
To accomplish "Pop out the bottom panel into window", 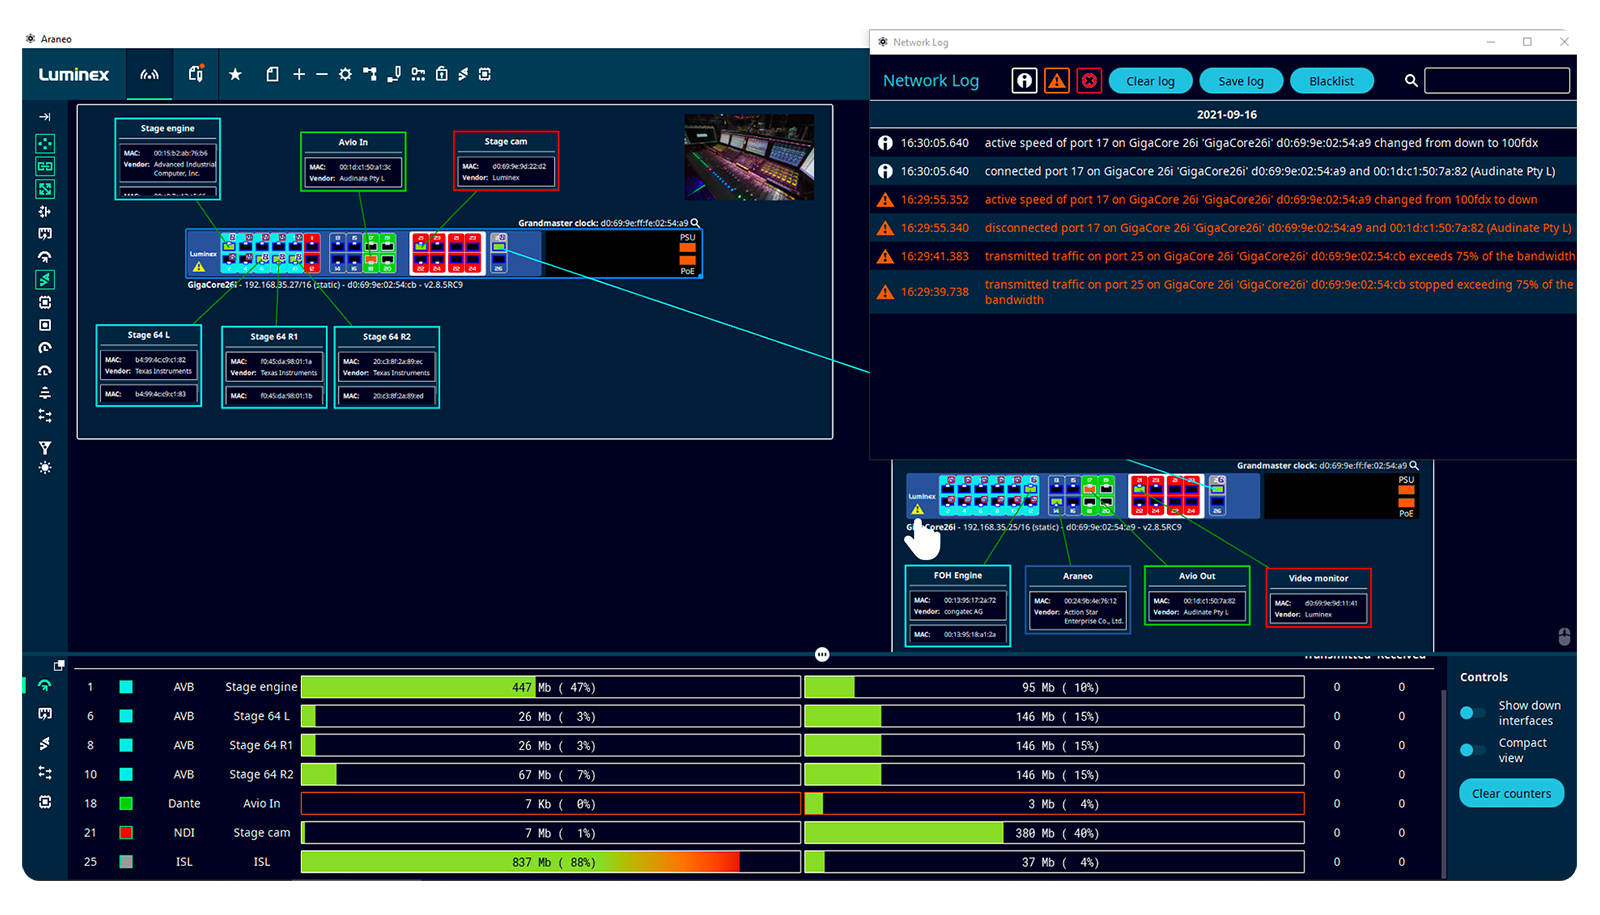I will point(59,665).
